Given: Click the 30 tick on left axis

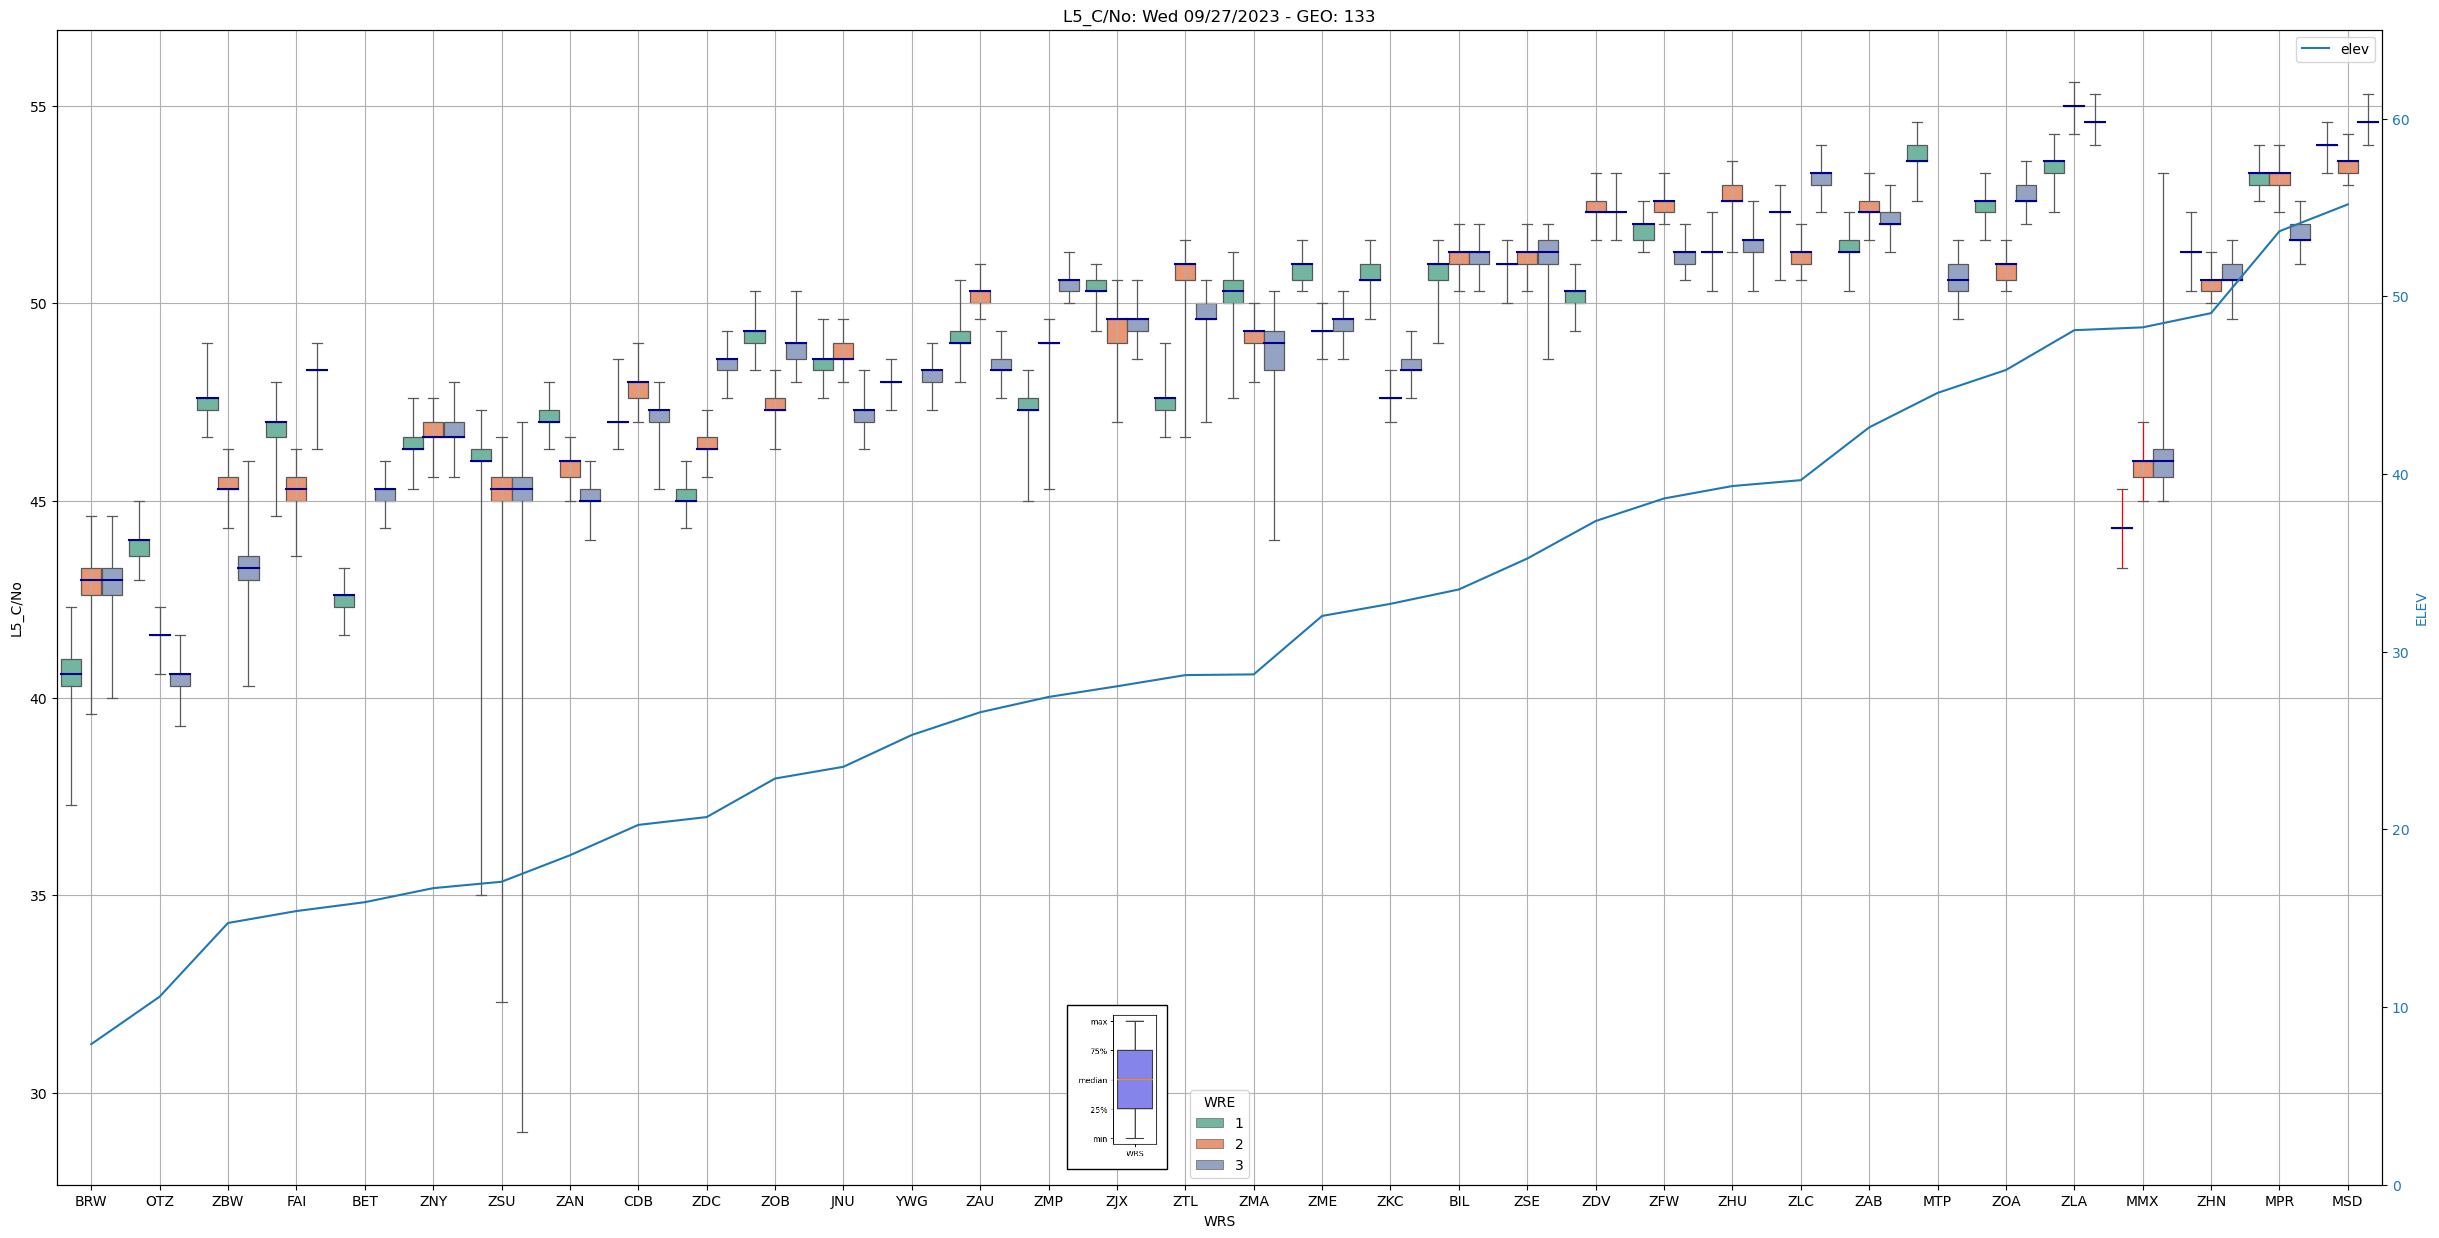Looking at the screenshot, I should click(39, 1093).
